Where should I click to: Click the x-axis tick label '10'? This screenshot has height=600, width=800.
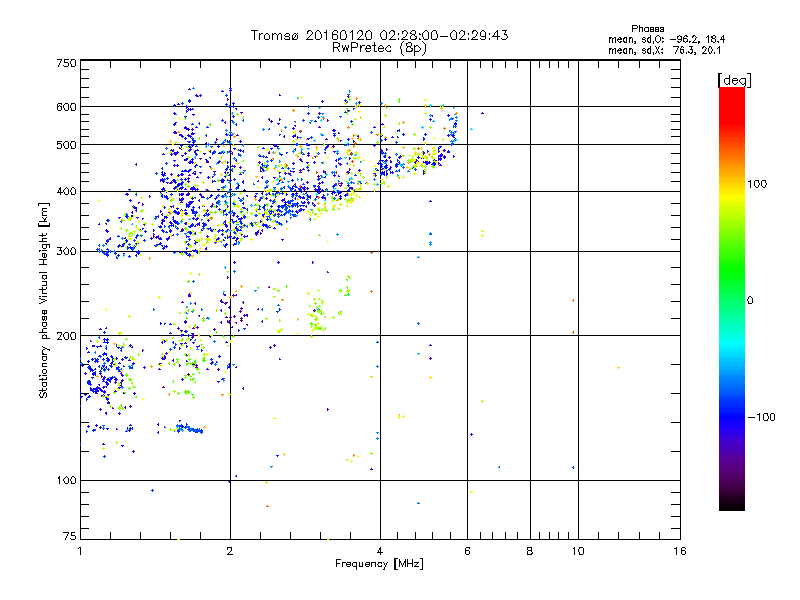point(578,551)
